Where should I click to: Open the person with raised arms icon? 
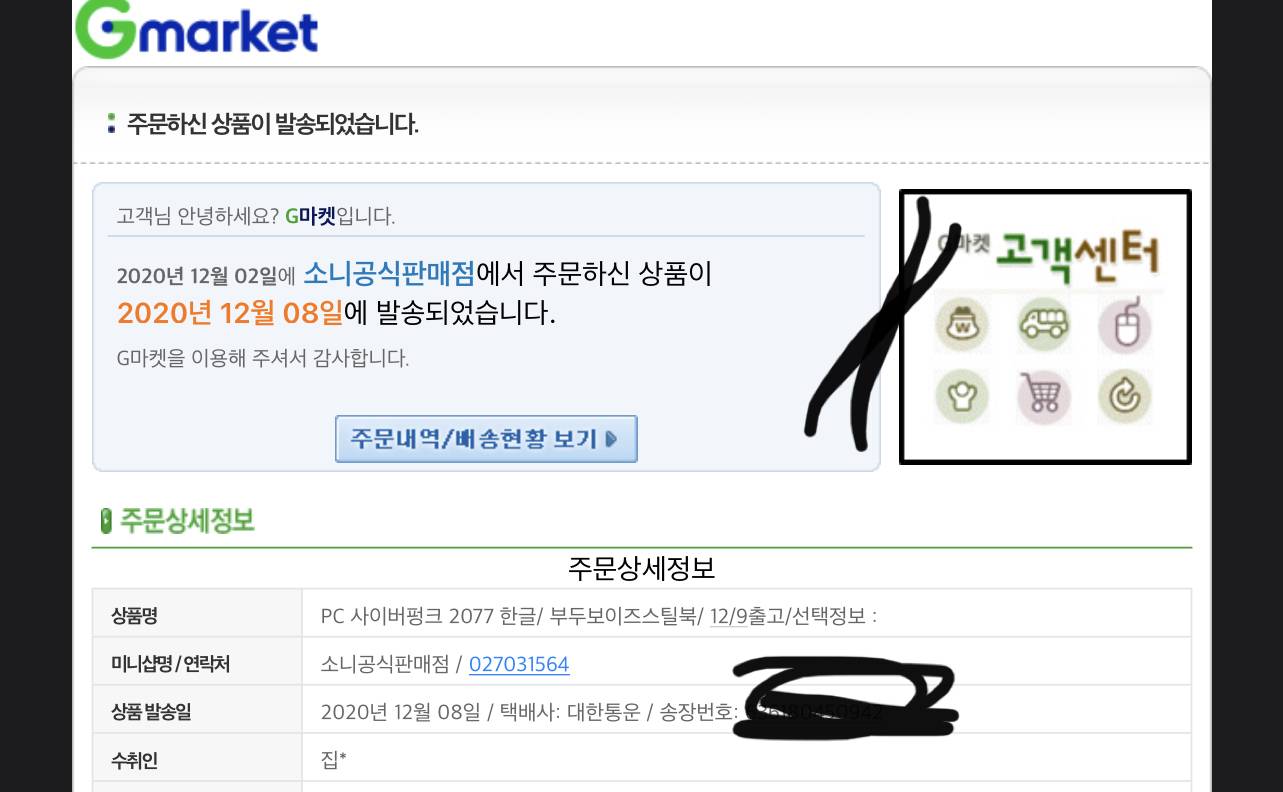click(x=962, y=396)
